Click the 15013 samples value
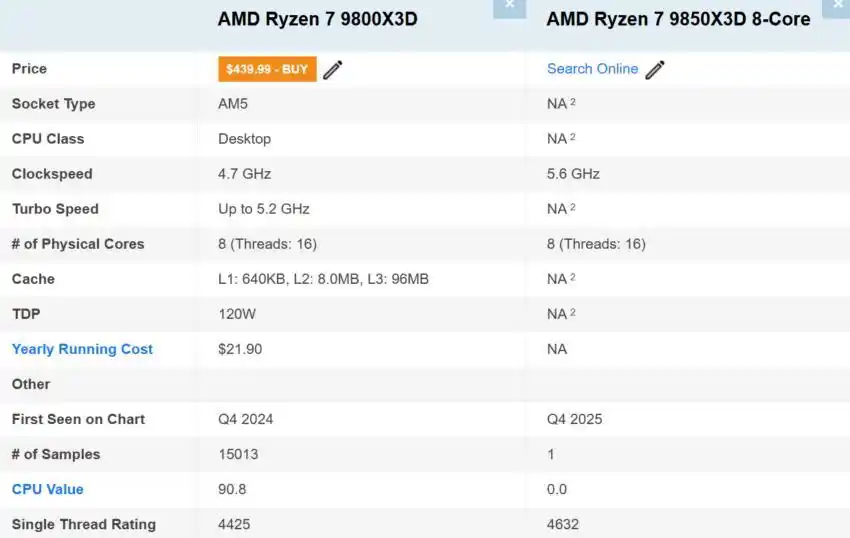 pyautogui.click(x=239, y=454)
